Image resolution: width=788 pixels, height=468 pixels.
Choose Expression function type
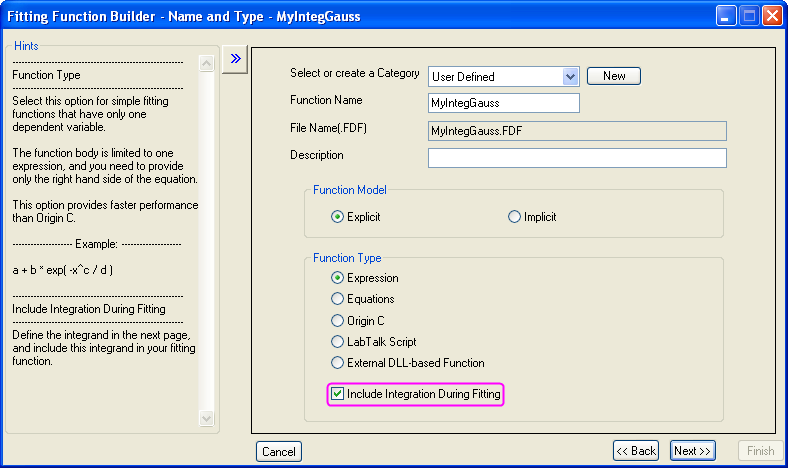coord(338,278)
